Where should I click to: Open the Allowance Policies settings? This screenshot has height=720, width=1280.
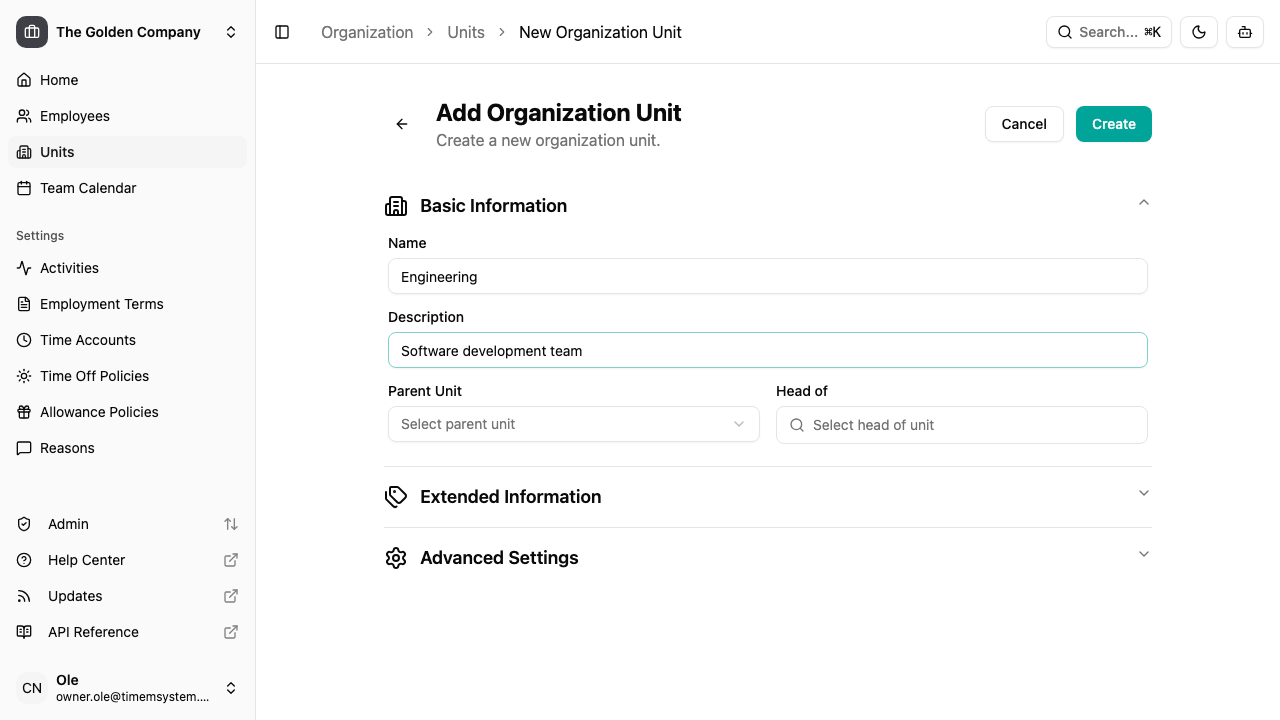98,412
